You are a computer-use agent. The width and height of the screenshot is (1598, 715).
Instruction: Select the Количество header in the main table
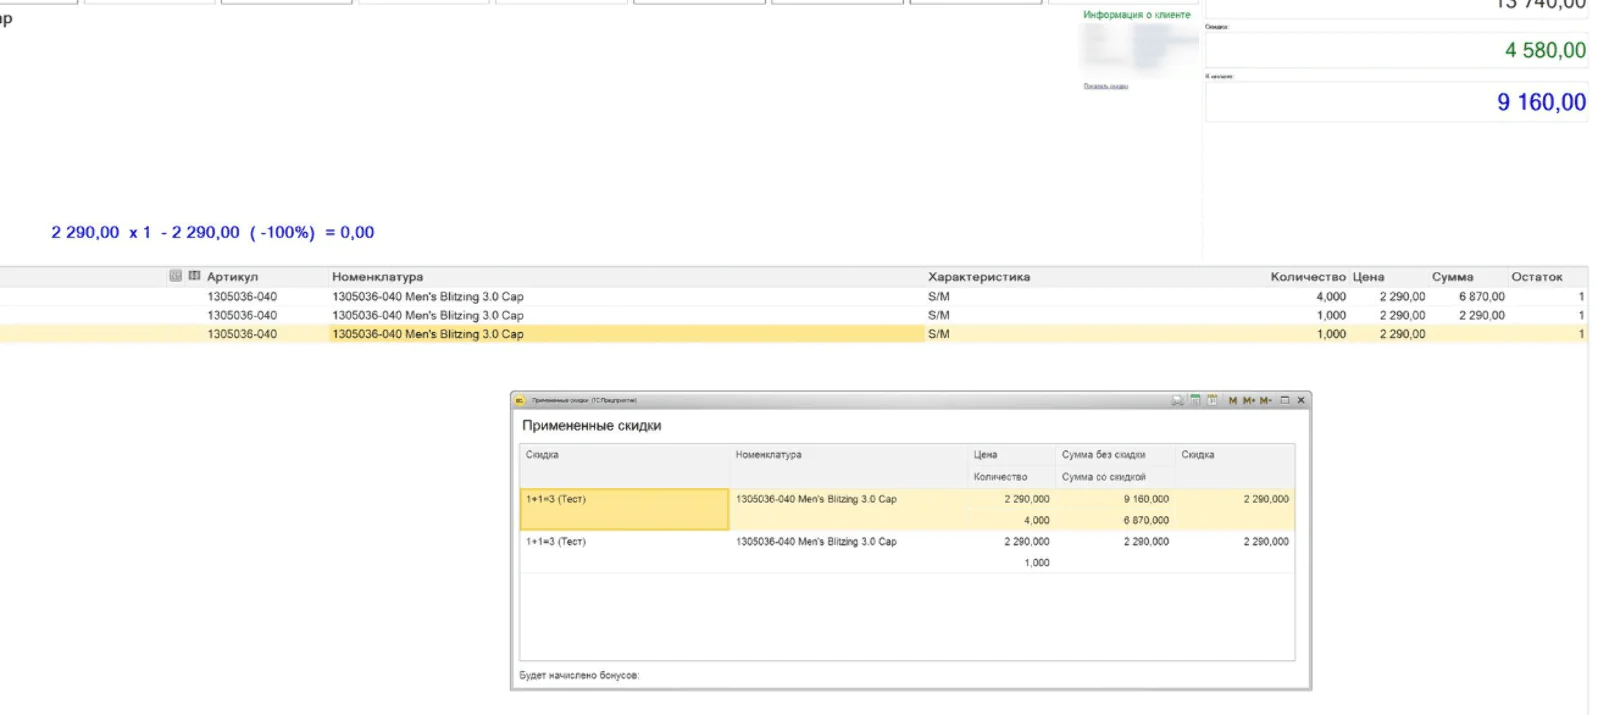pos(1308,277)
